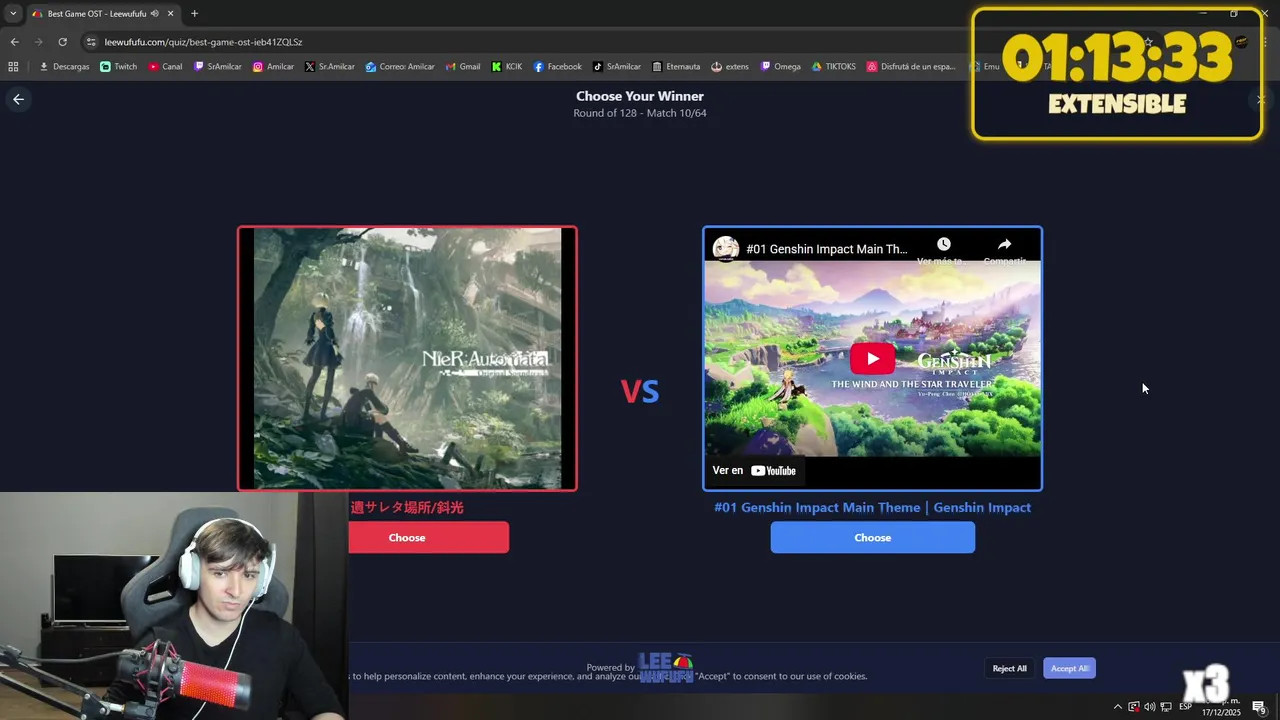
Task: Click the Leewufufu Powered by logo
Action: (666, 667)
